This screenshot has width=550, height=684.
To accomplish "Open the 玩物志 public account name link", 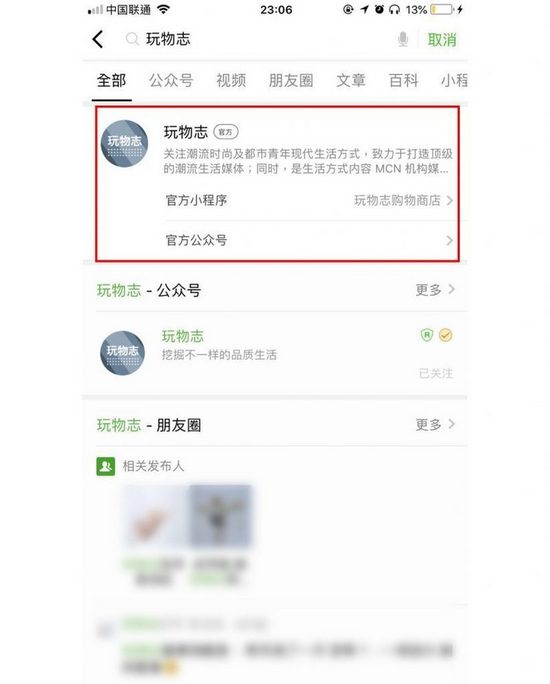I will [183, 336].
